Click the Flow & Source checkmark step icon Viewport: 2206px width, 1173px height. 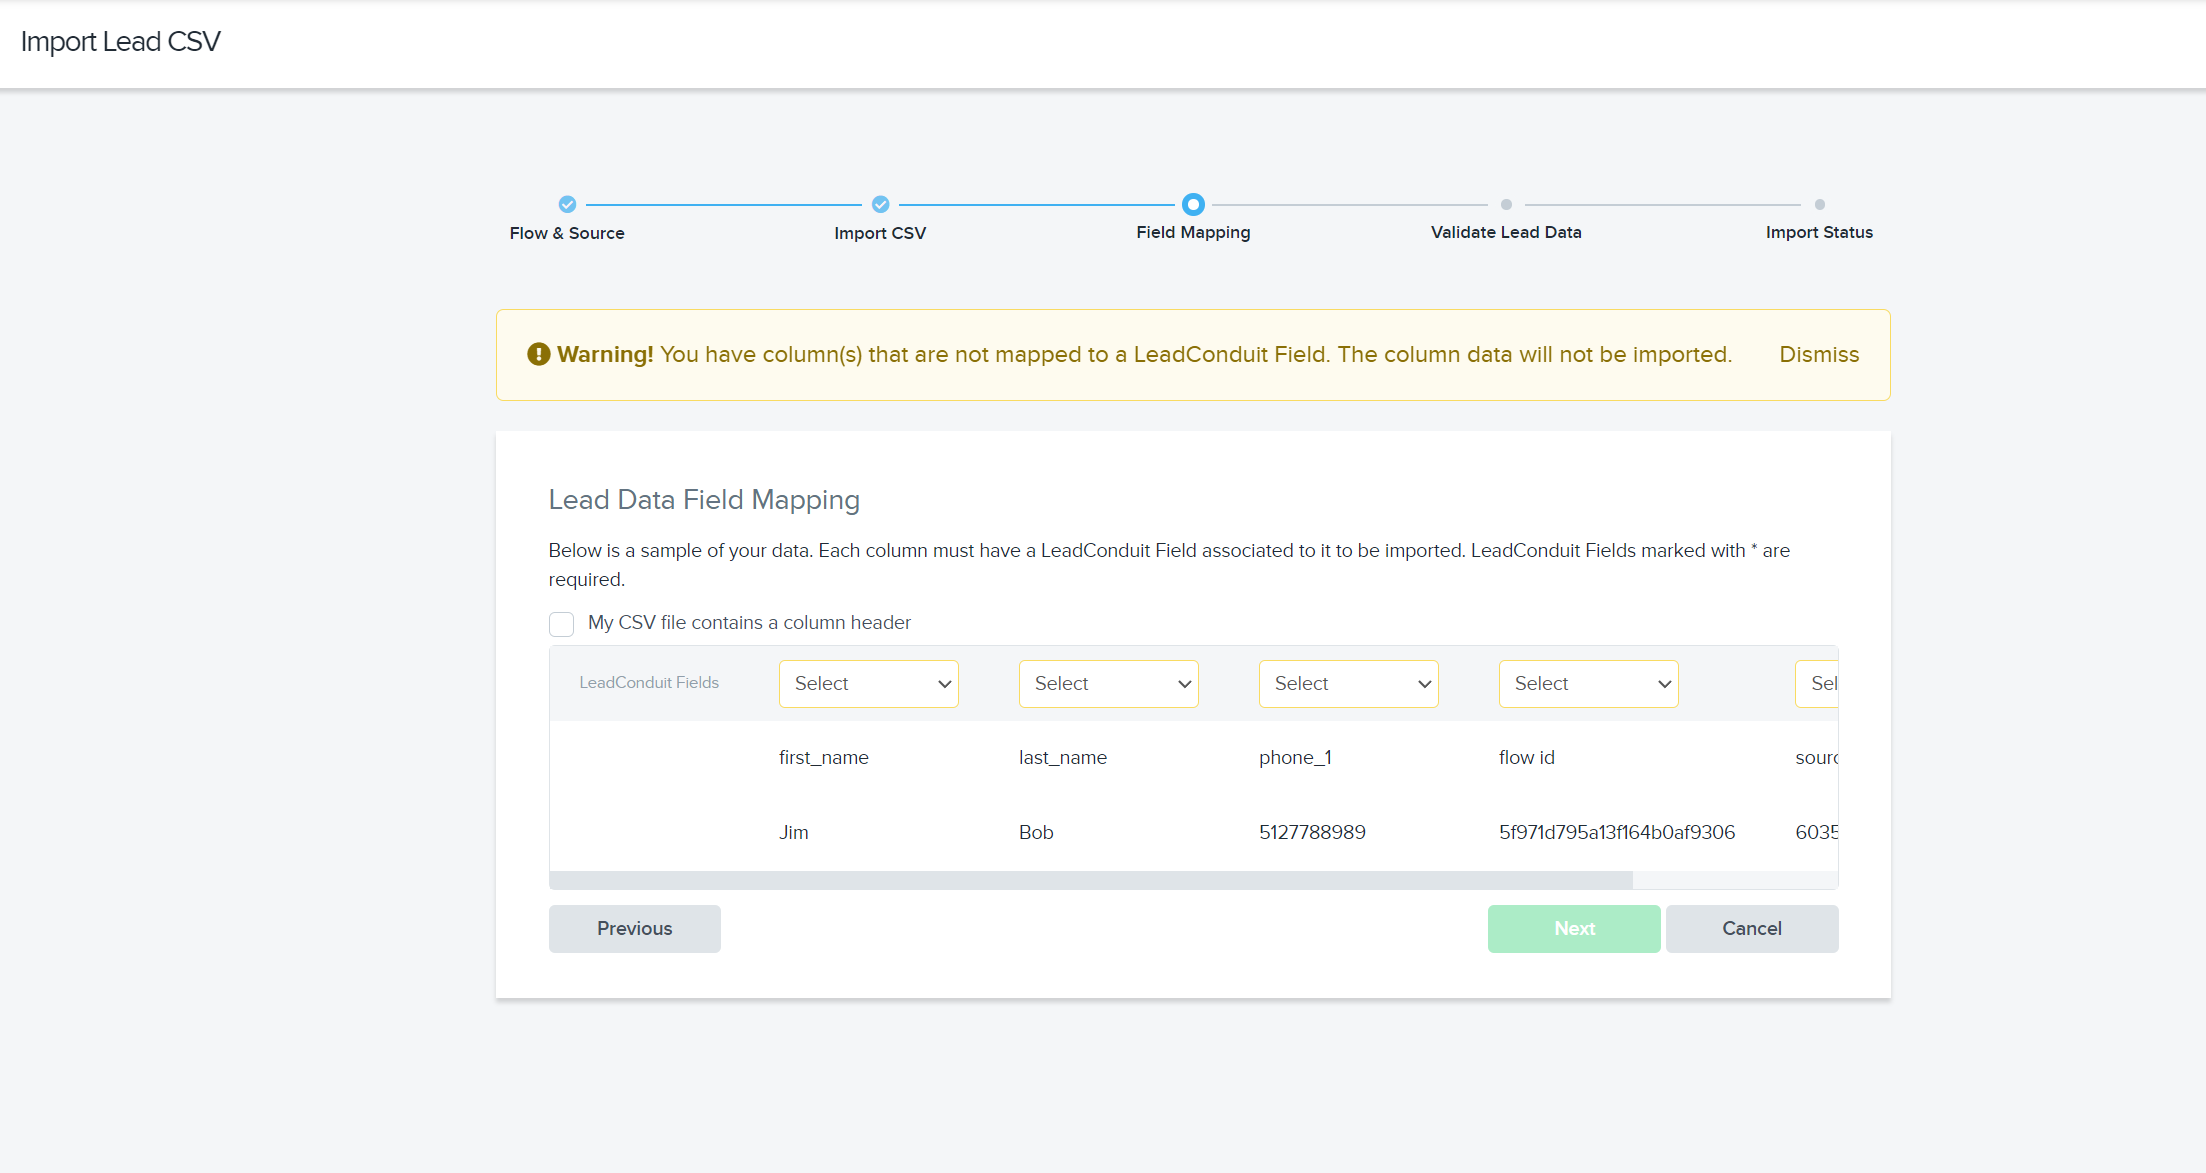click(x=567, y=204)
